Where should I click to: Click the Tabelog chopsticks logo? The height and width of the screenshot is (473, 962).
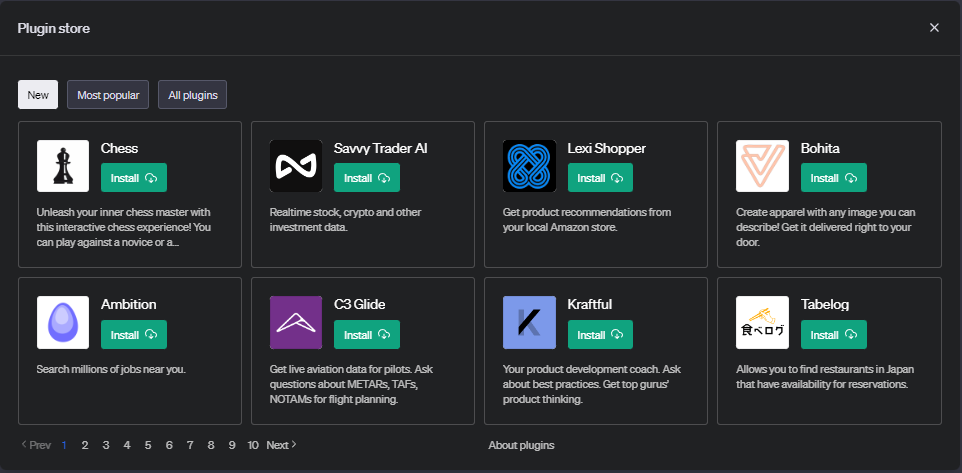[763, 323]
